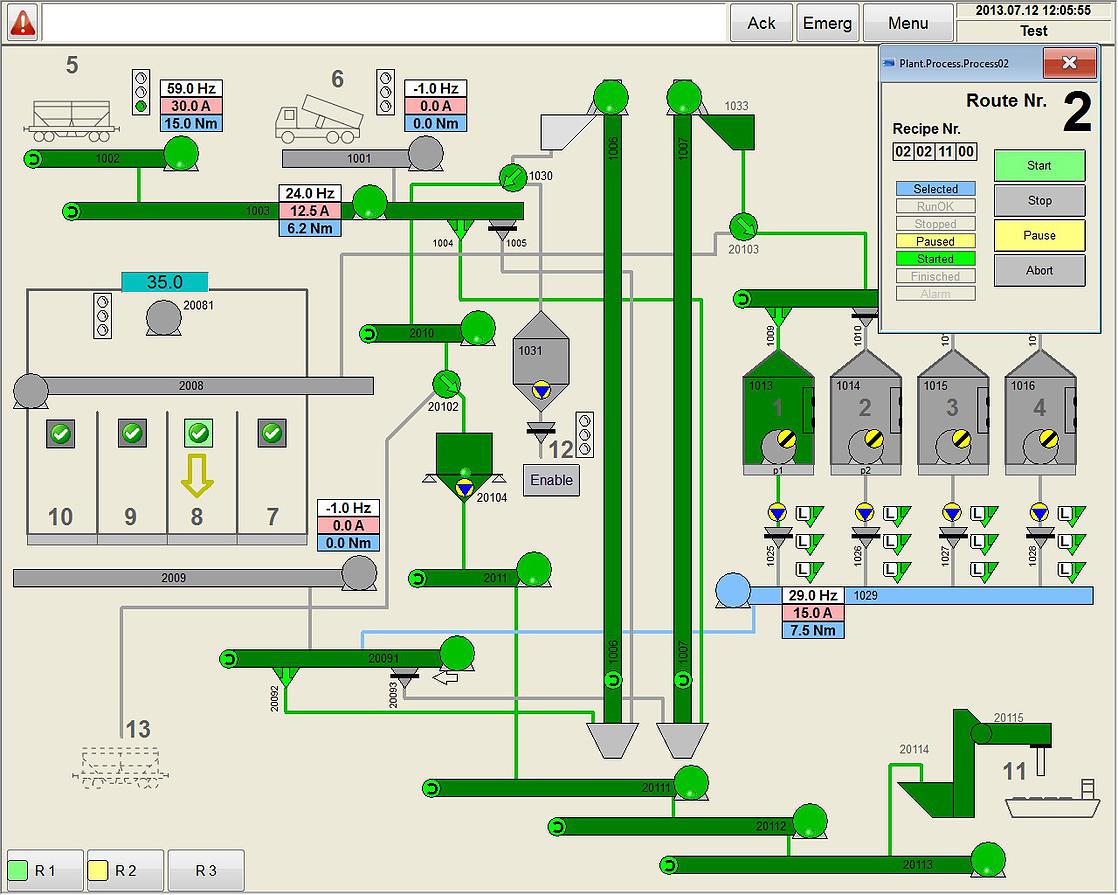Click discharge hopper 1004 on conveyor 1003

click(x=460, y=225)
